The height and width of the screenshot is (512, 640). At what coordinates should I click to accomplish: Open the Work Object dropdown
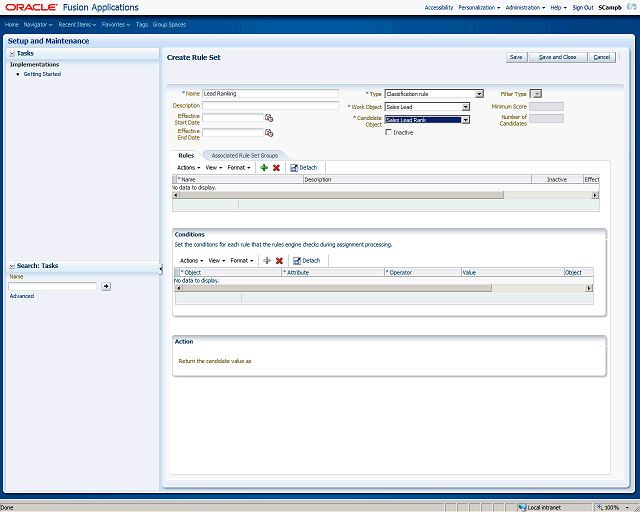427,107
